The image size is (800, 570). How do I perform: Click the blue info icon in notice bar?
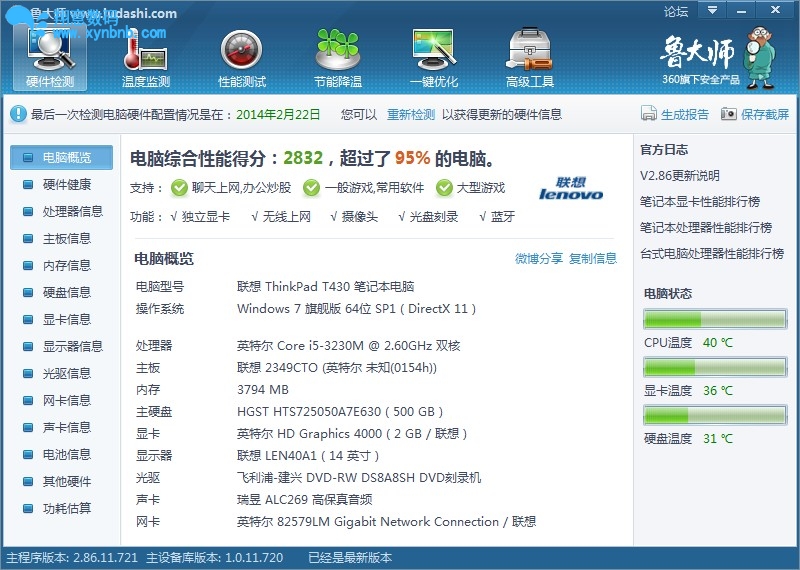tap(18, 114)
